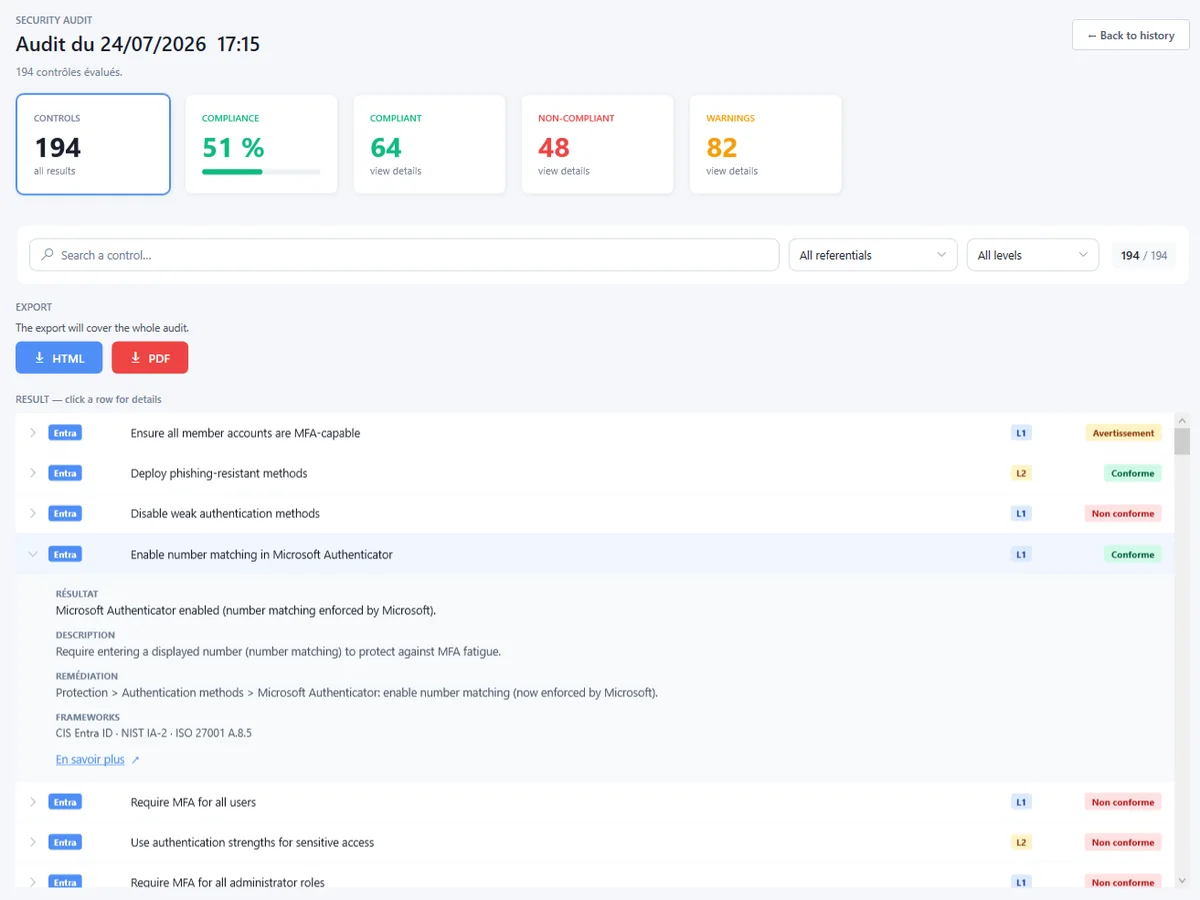The width and height of the screenshot is (1200, 900).
Task: Select the Compliance 51 % card
Action: click(x=261, y=144)
